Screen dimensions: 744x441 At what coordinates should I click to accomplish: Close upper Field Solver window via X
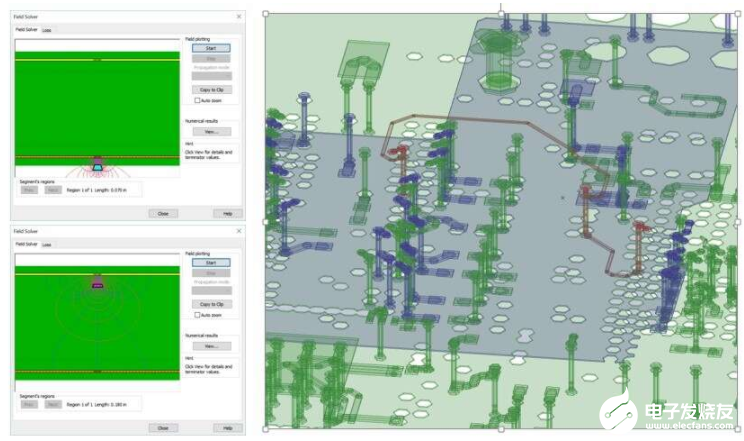click(239, 16)
